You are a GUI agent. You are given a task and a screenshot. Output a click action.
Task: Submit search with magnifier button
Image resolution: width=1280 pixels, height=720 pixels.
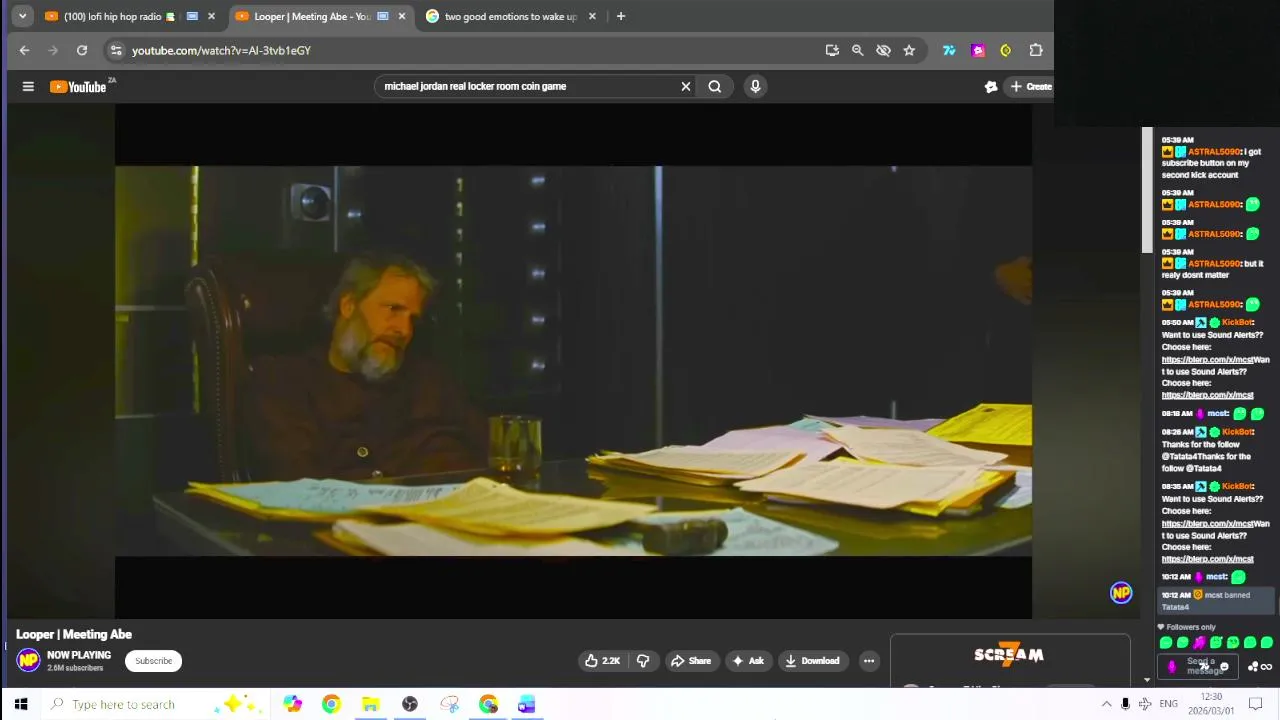pos(714,86)
